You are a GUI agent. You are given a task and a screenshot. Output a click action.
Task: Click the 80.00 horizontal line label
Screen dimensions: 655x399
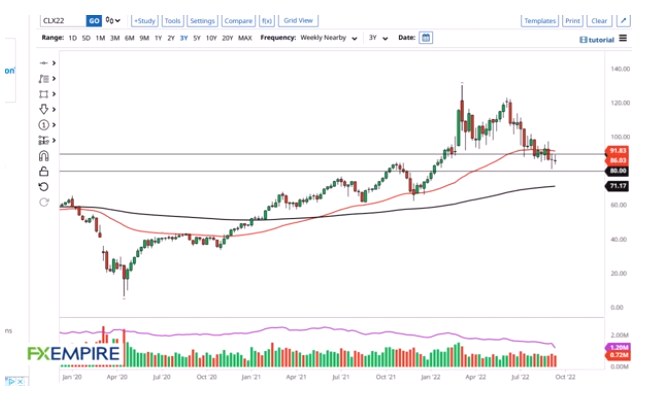click(617, 171)
